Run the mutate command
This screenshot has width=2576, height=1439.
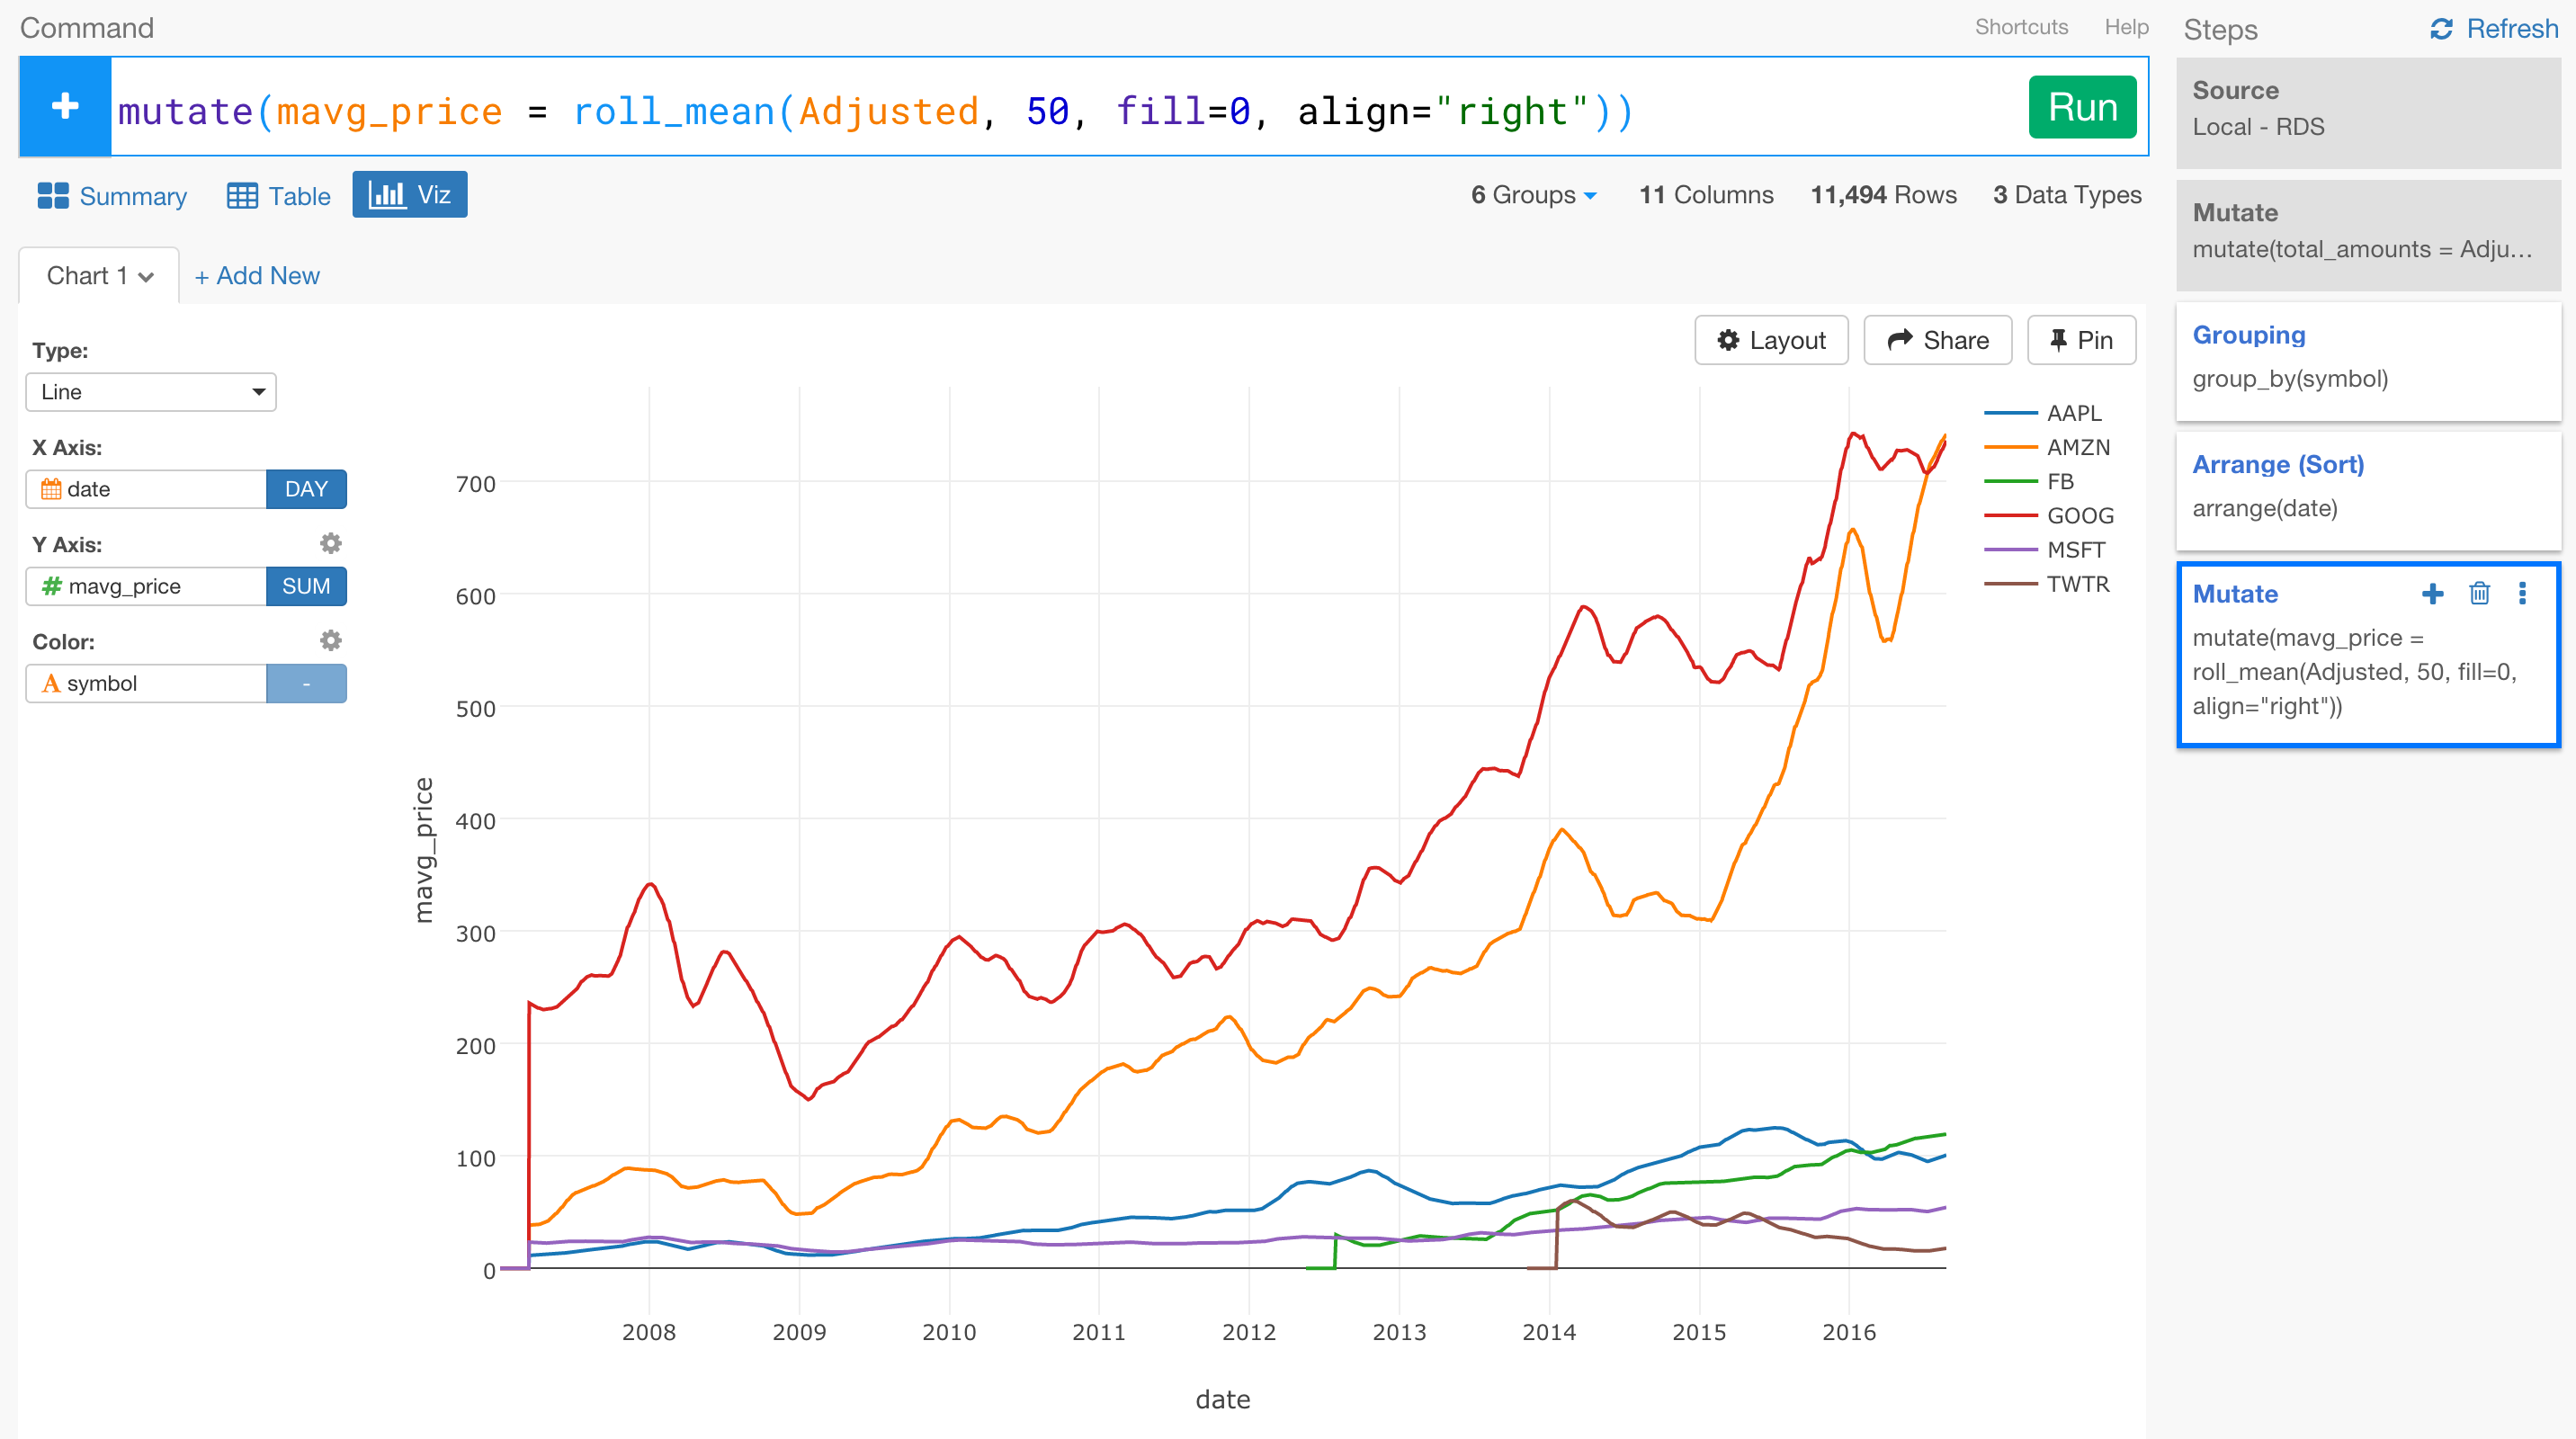[2082, 106]
